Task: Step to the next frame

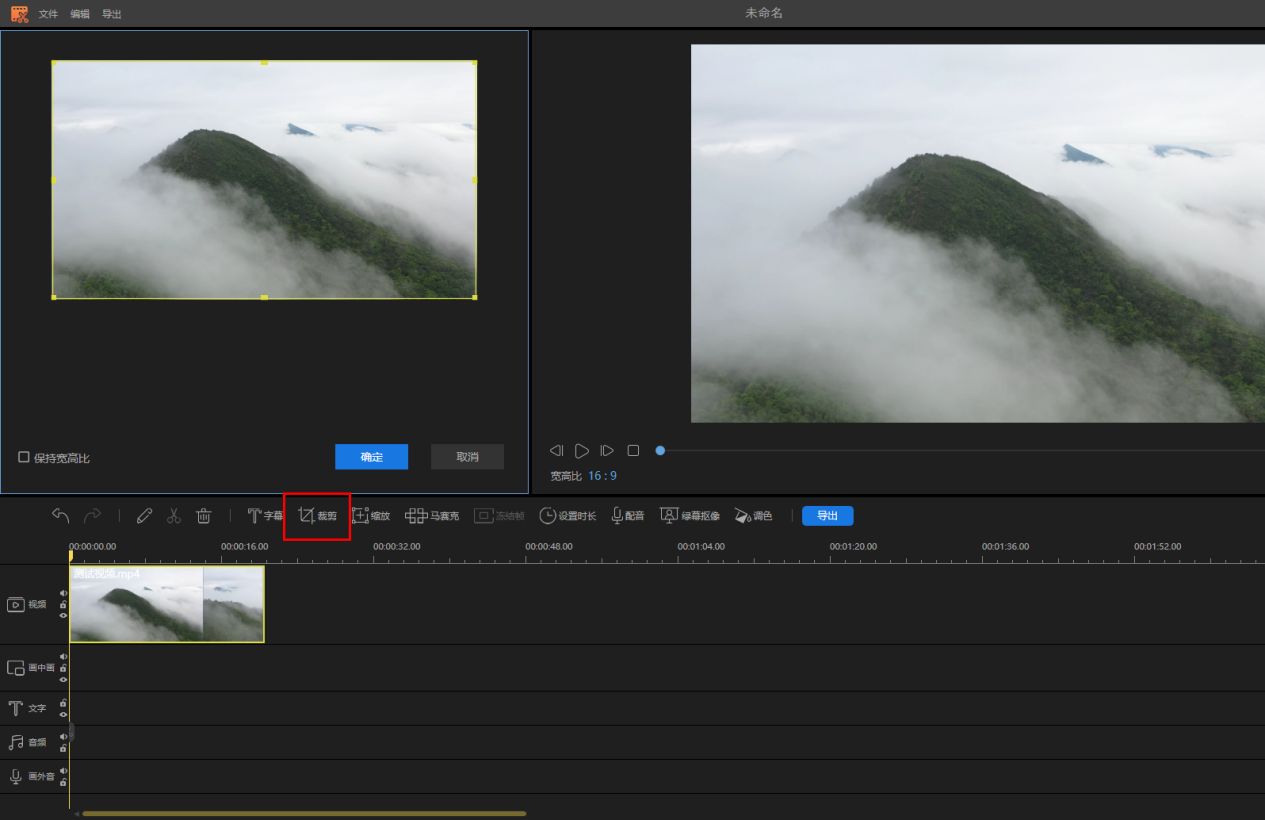Action: pyautogui.click(x=607, y=451)
